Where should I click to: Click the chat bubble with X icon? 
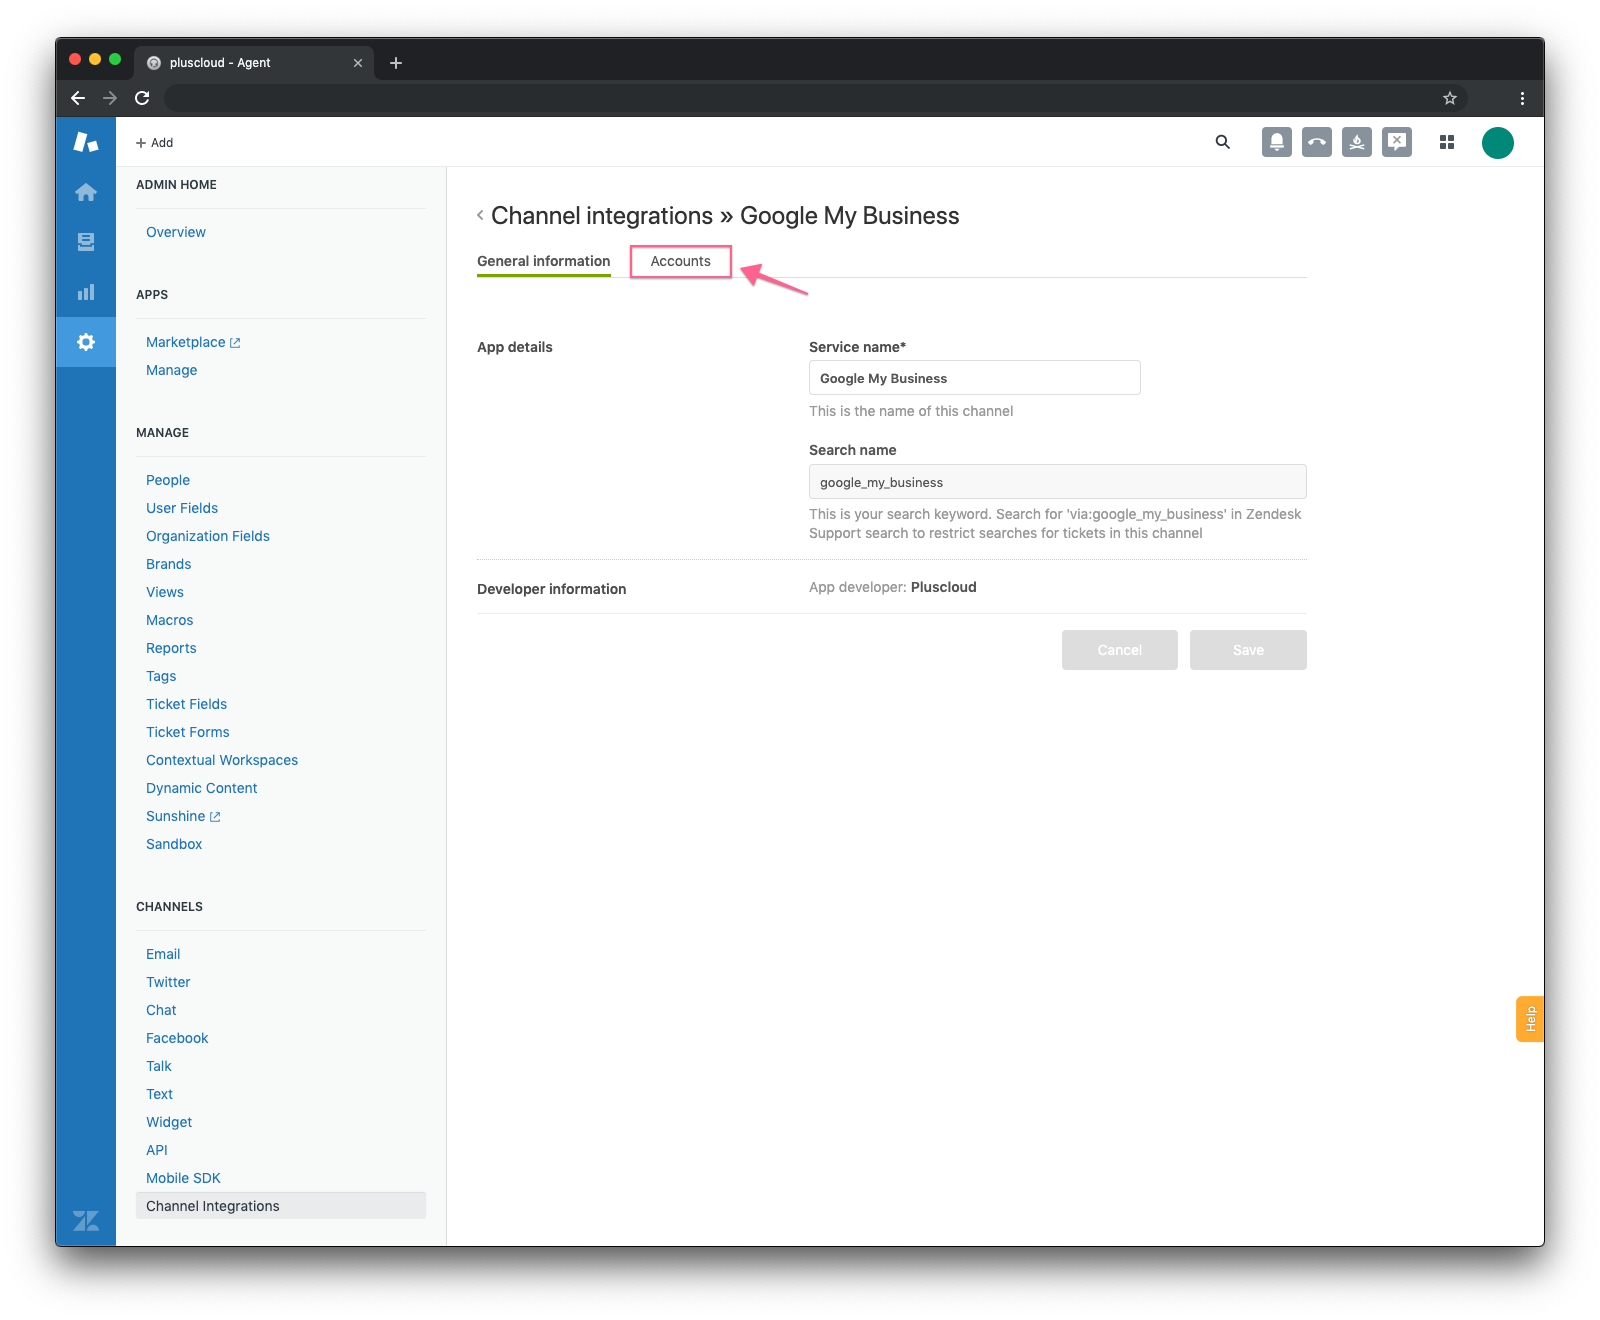point(1397,142)
